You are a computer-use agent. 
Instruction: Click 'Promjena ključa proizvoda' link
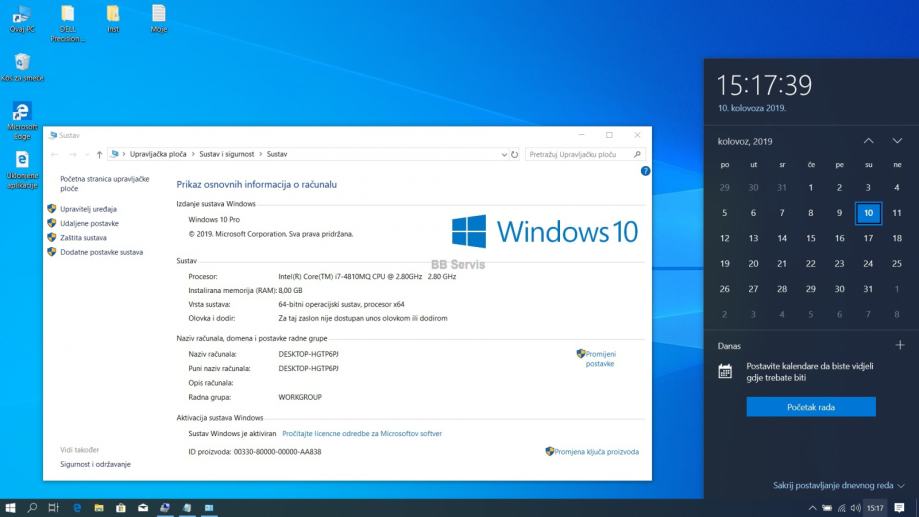pos(596,451)
